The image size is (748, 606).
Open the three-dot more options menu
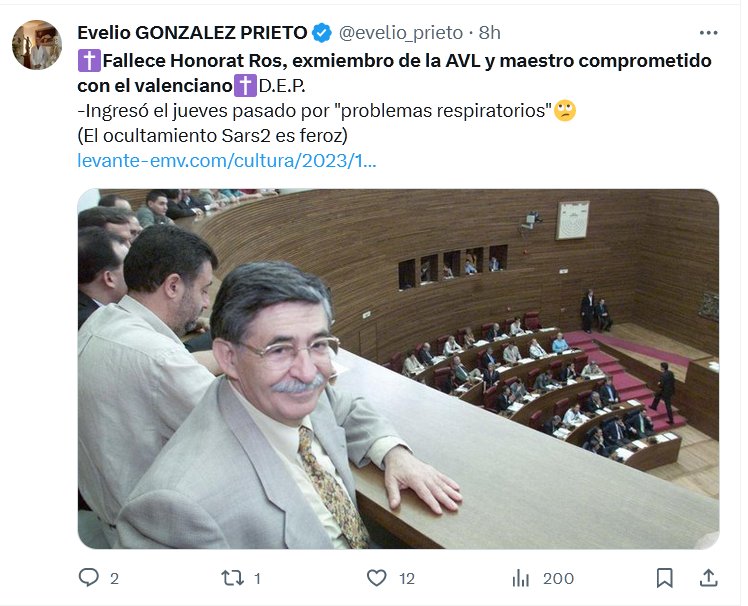(x=708, y=33)
